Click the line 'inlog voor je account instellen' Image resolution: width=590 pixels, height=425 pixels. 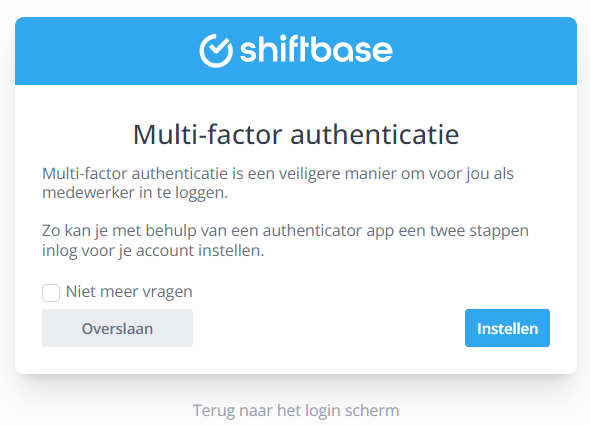coord(153,250)
